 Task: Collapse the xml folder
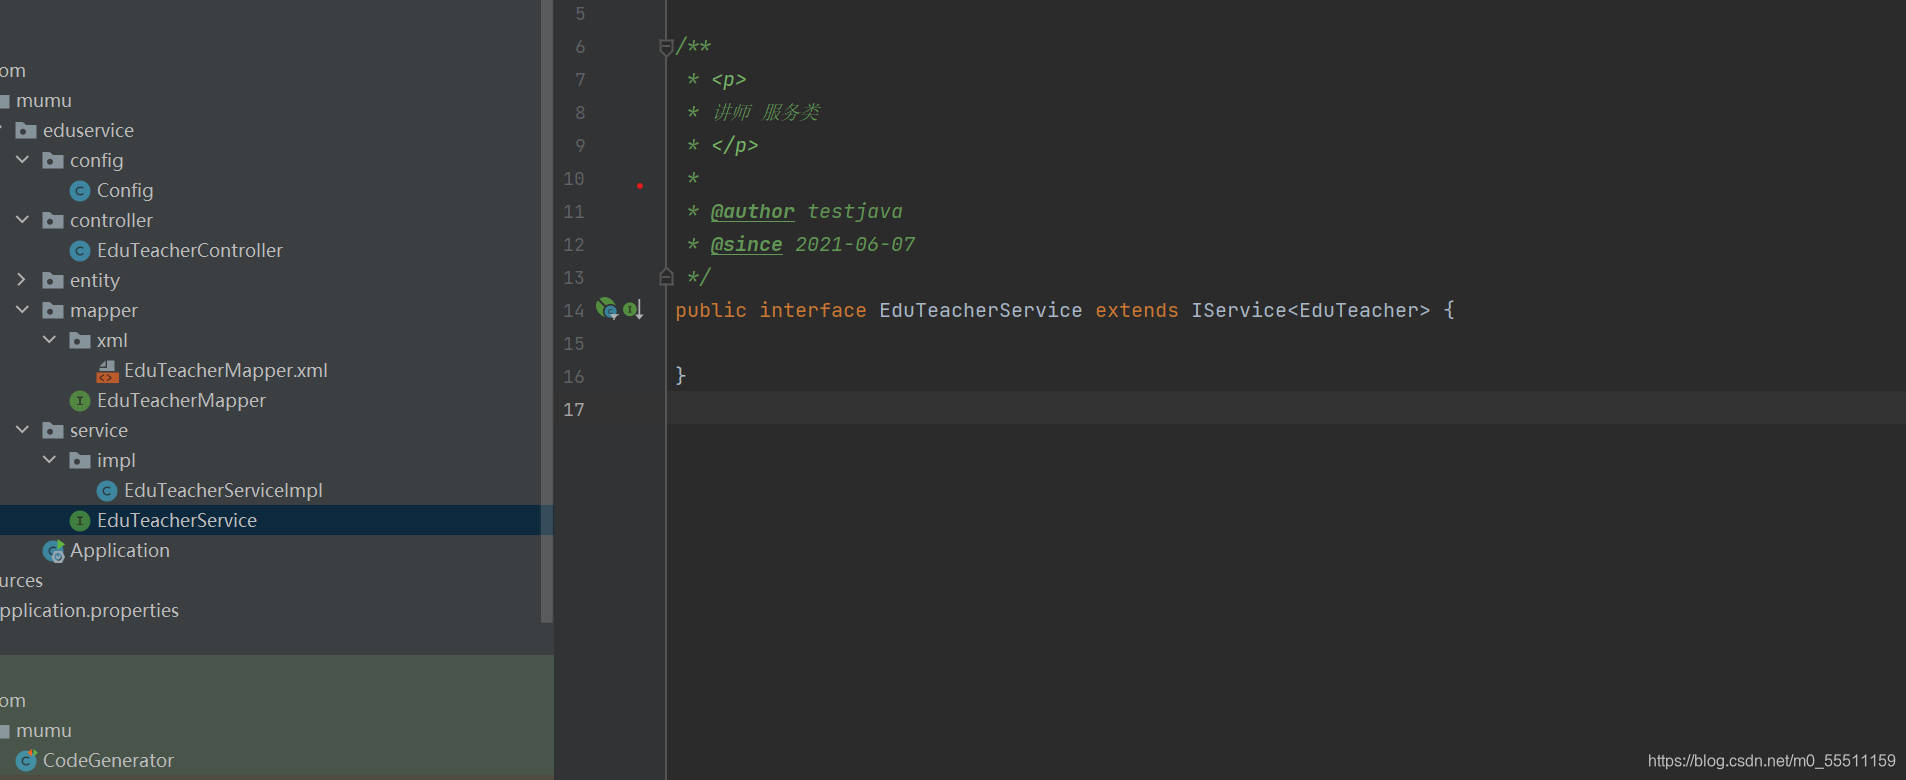tap(49, 340)
